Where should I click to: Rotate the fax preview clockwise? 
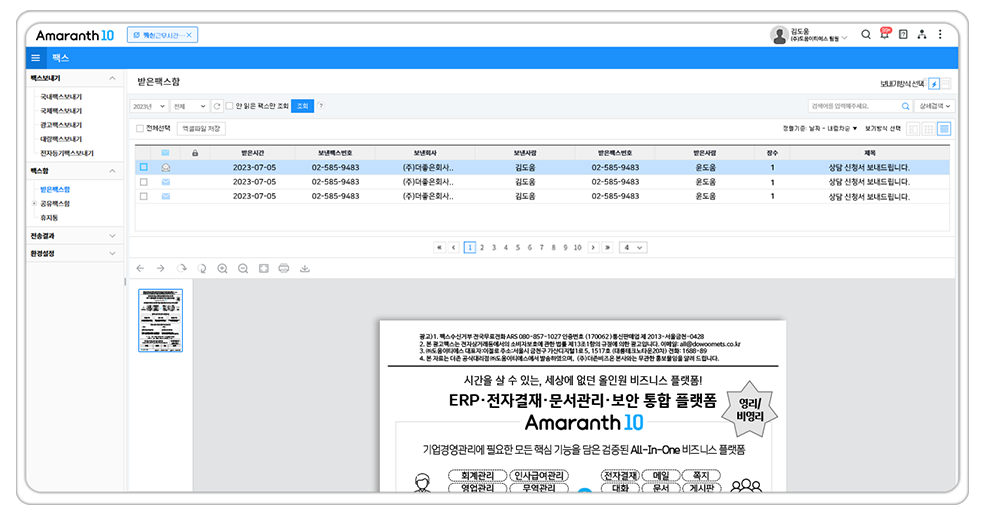182,269
